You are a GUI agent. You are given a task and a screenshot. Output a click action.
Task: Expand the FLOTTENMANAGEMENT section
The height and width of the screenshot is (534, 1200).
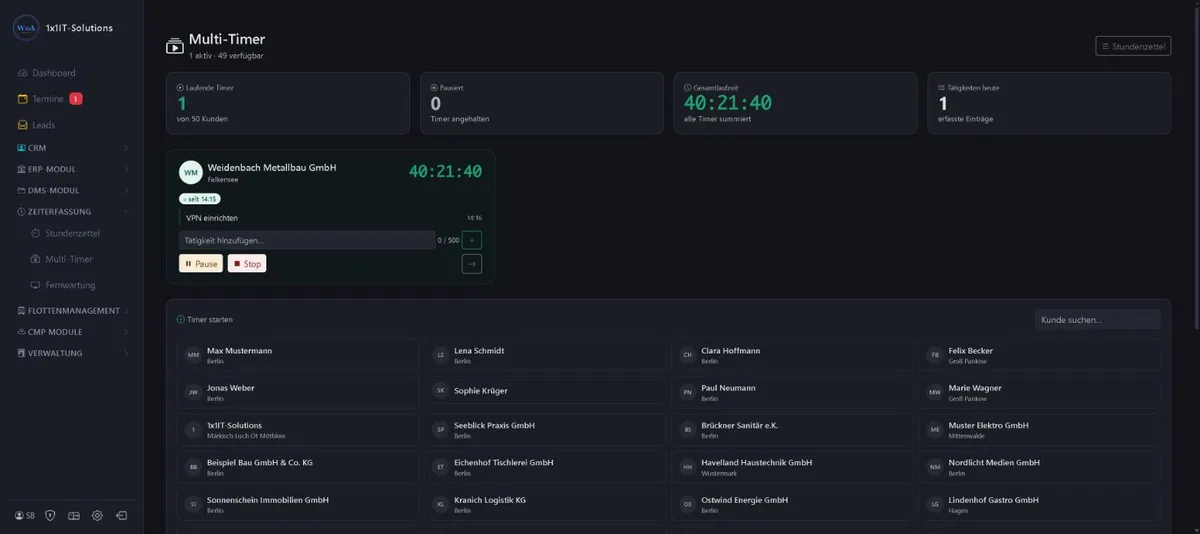[x=72, y=310]
